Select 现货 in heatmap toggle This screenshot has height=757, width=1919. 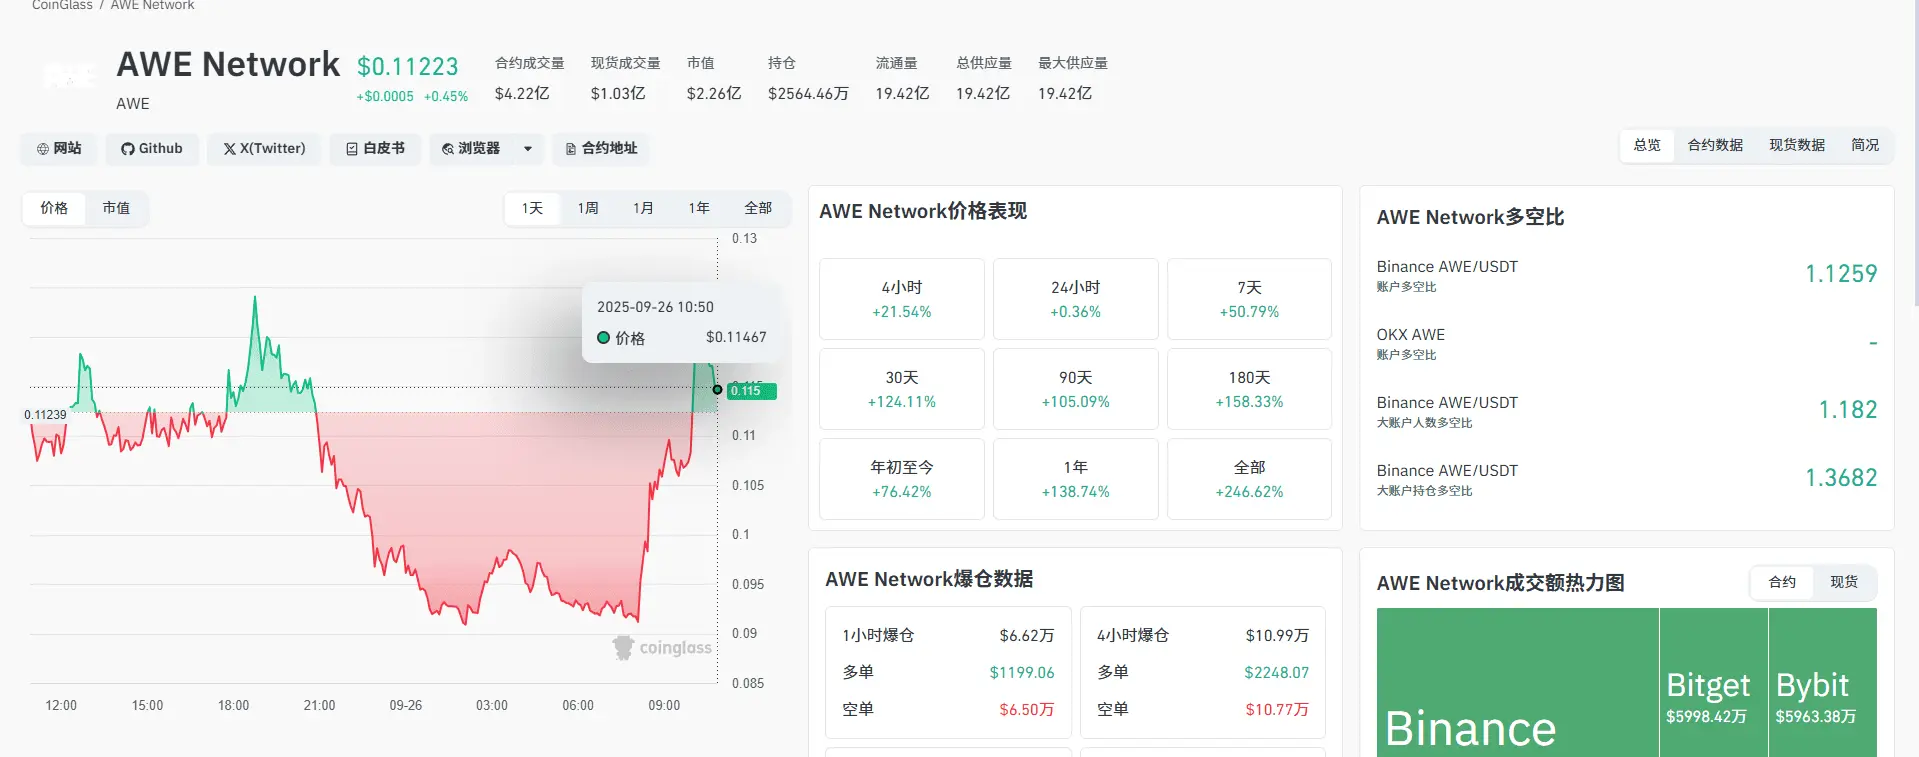[1844, 582]
